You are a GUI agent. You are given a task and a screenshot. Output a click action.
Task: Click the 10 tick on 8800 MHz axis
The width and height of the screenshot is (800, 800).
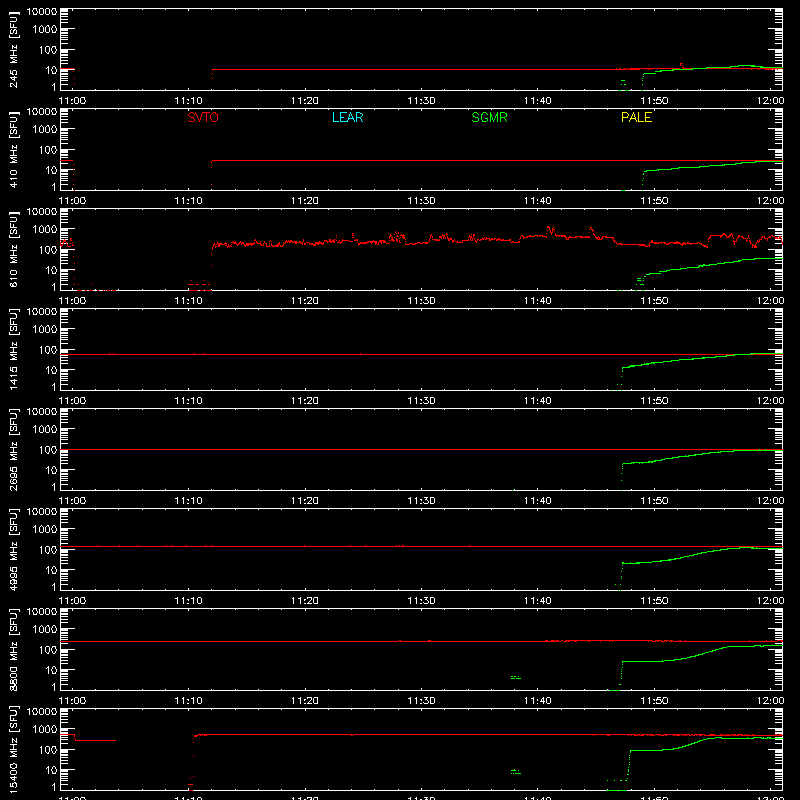[51, 670]
